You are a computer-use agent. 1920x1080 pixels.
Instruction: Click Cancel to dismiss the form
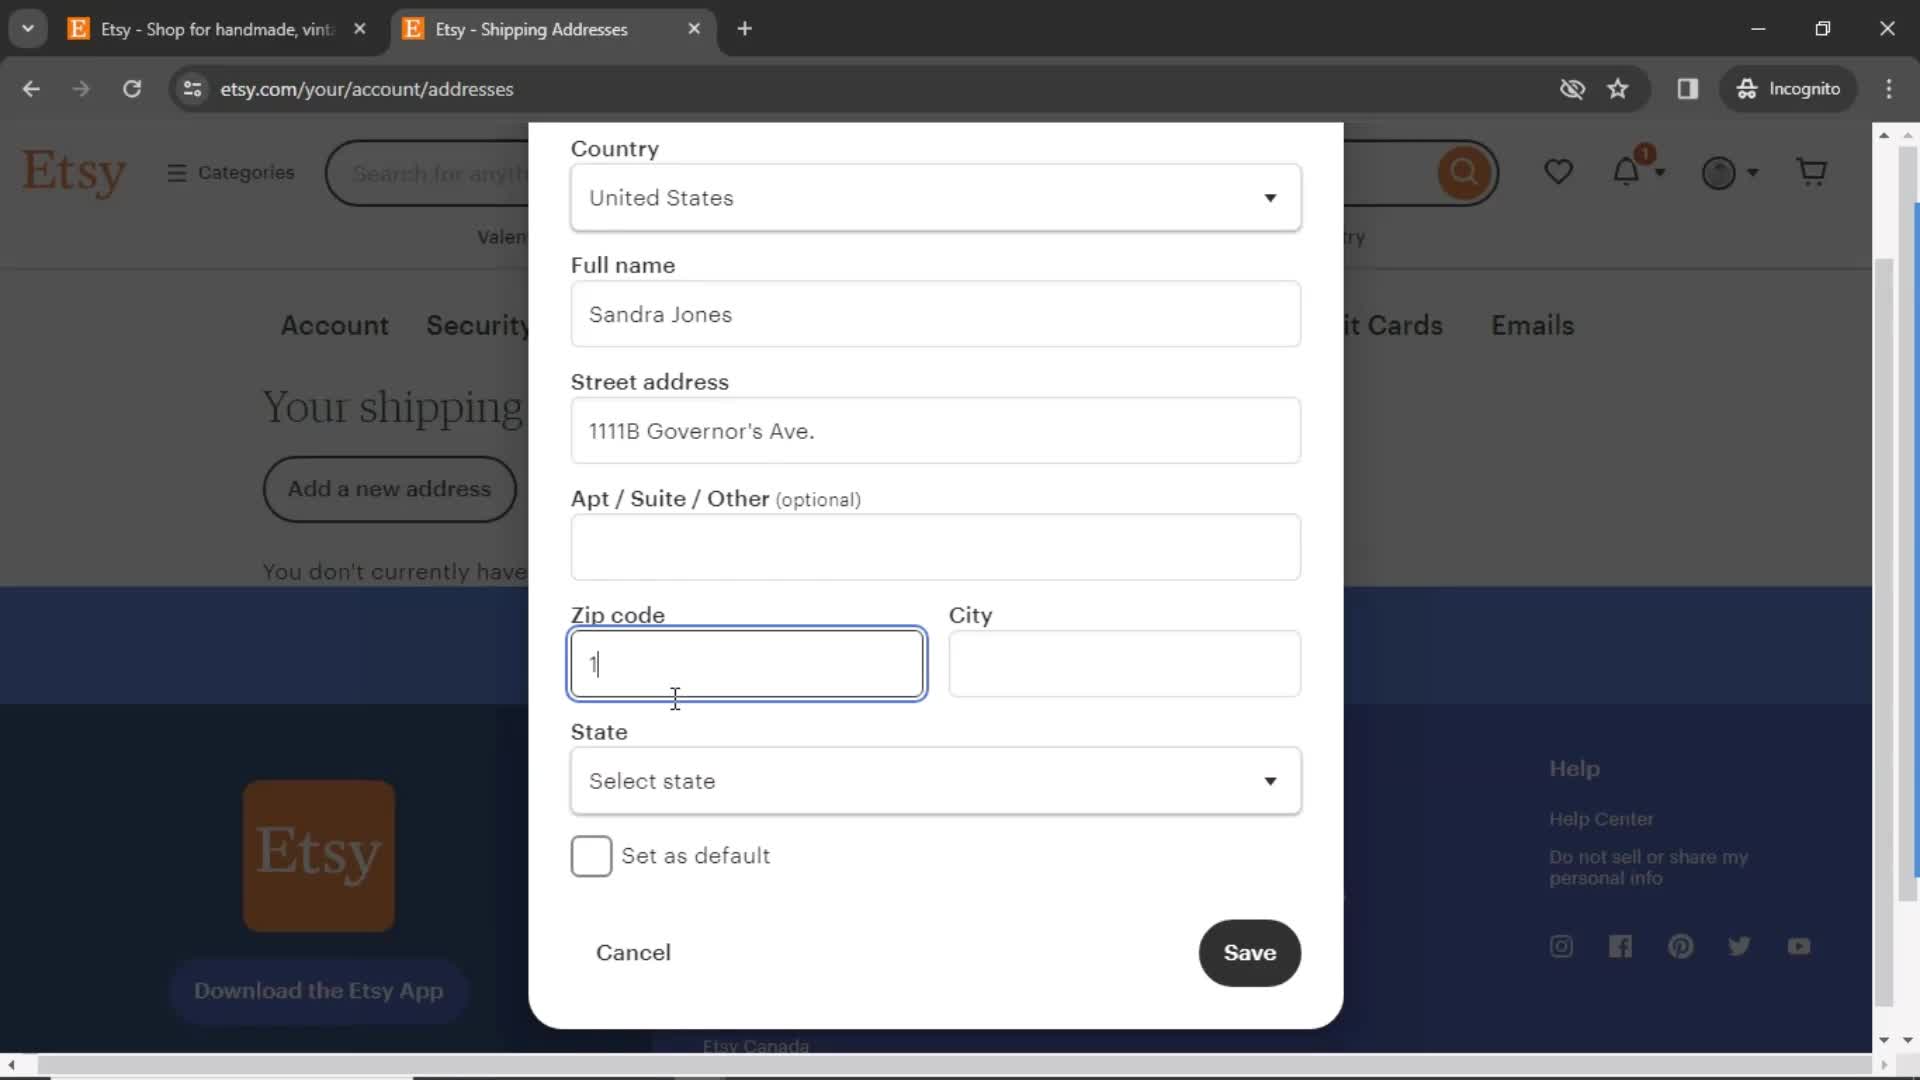[633, 952]
